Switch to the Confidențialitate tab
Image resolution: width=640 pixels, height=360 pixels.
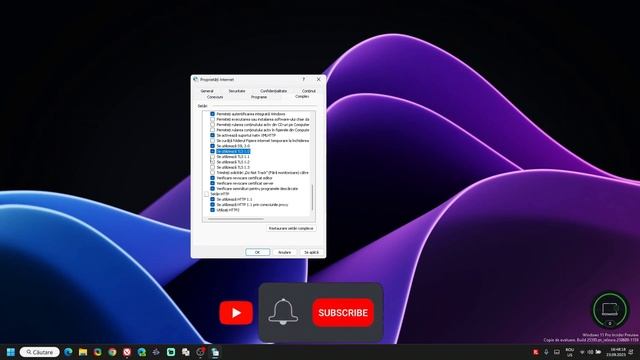pos(273,91)
